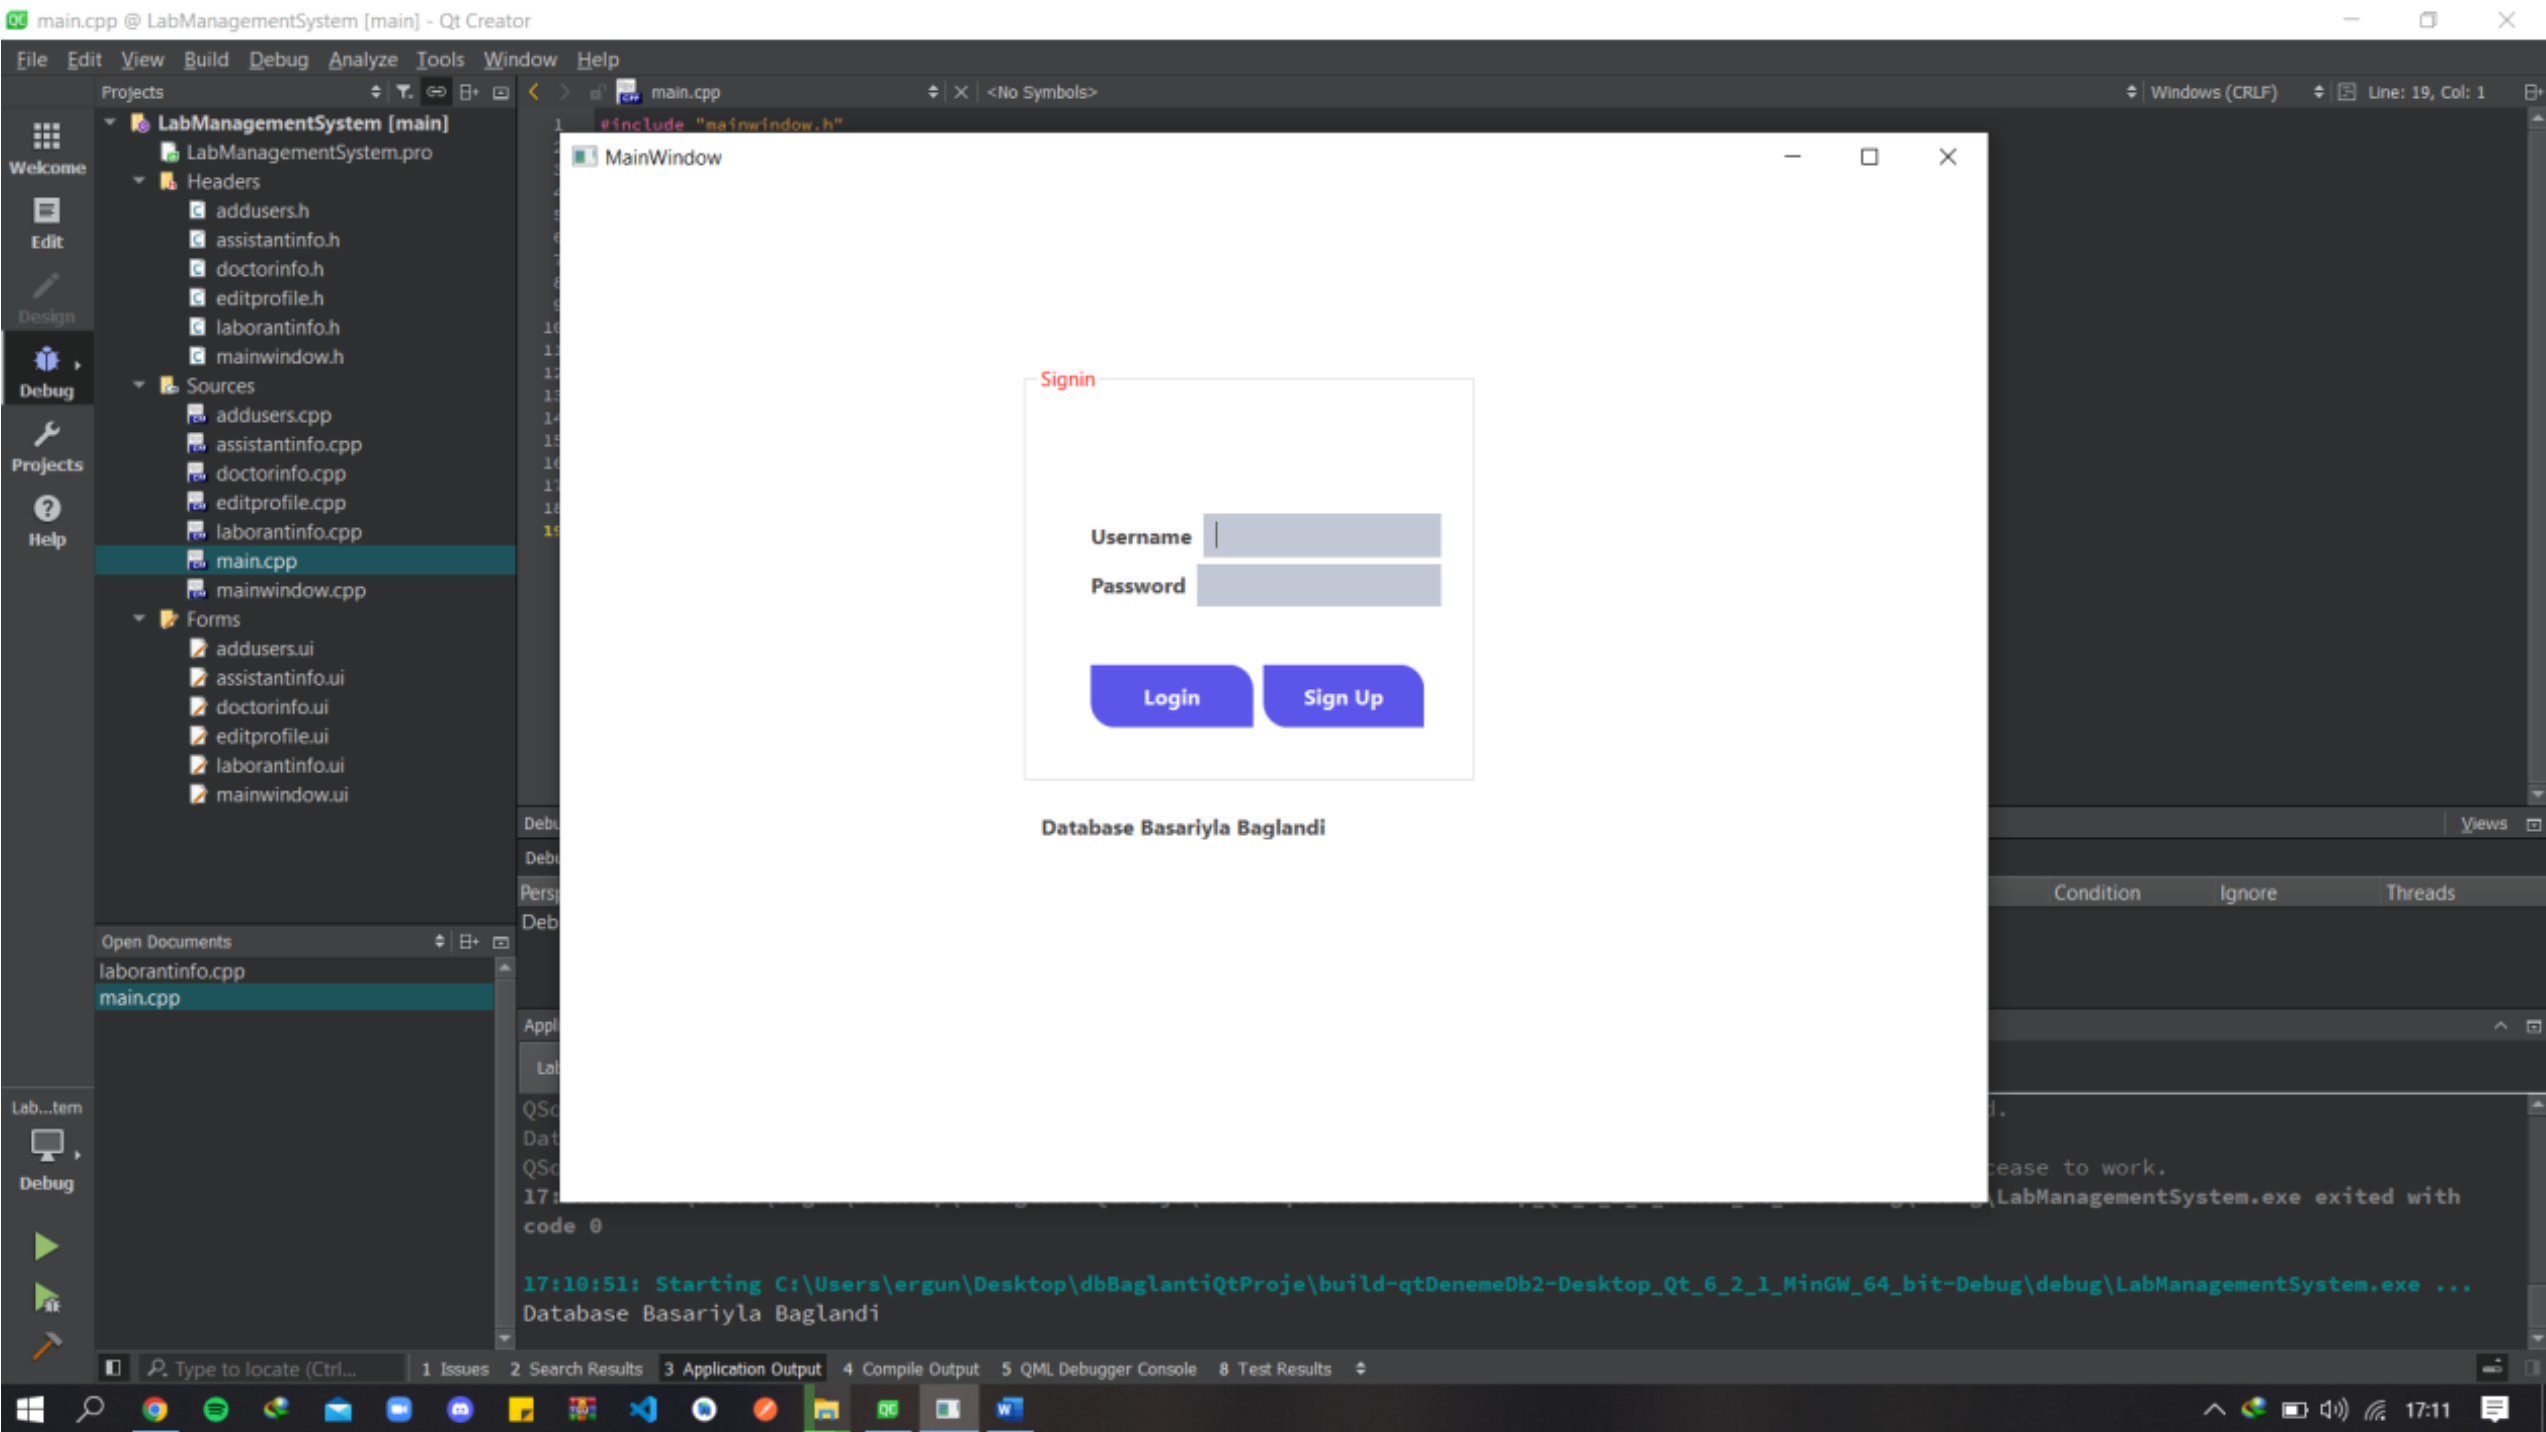The image size is (2546, 1432).
Task: Select laborantinfo.ui in Forms
Action: 279,765
